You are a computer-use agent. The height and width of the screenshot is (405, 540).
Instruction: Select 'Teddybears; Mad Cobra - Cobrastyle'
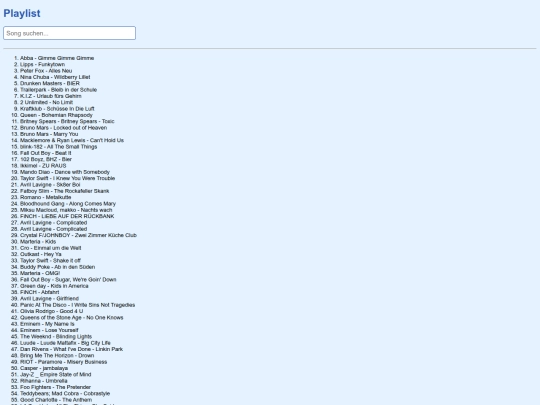[65, 393]
